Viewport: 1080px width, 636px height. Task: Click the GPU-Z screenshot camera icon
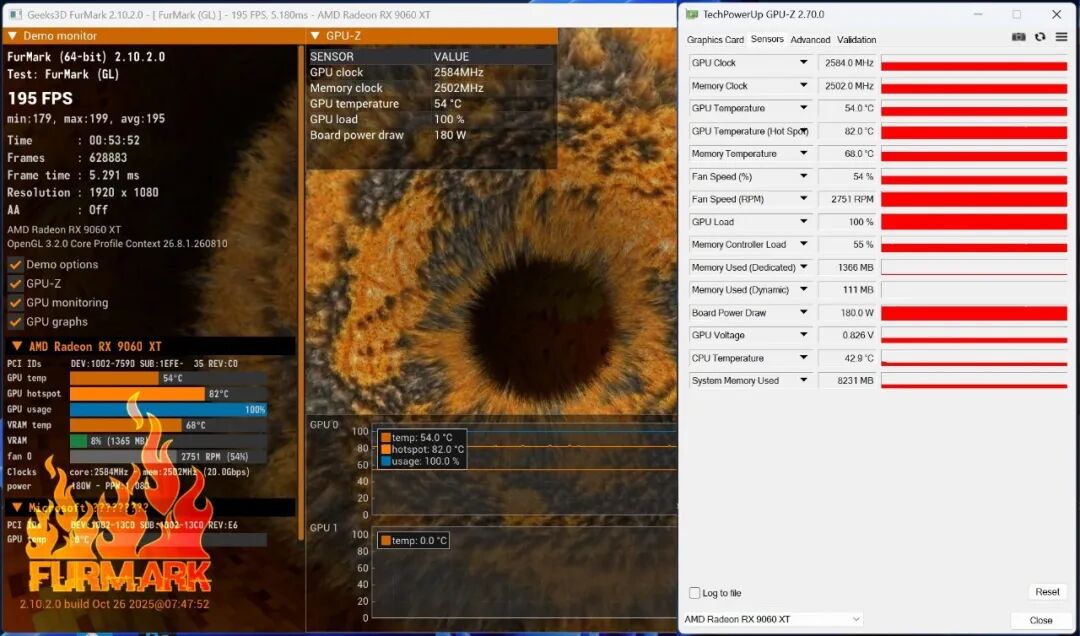(x=1018, y=37)
